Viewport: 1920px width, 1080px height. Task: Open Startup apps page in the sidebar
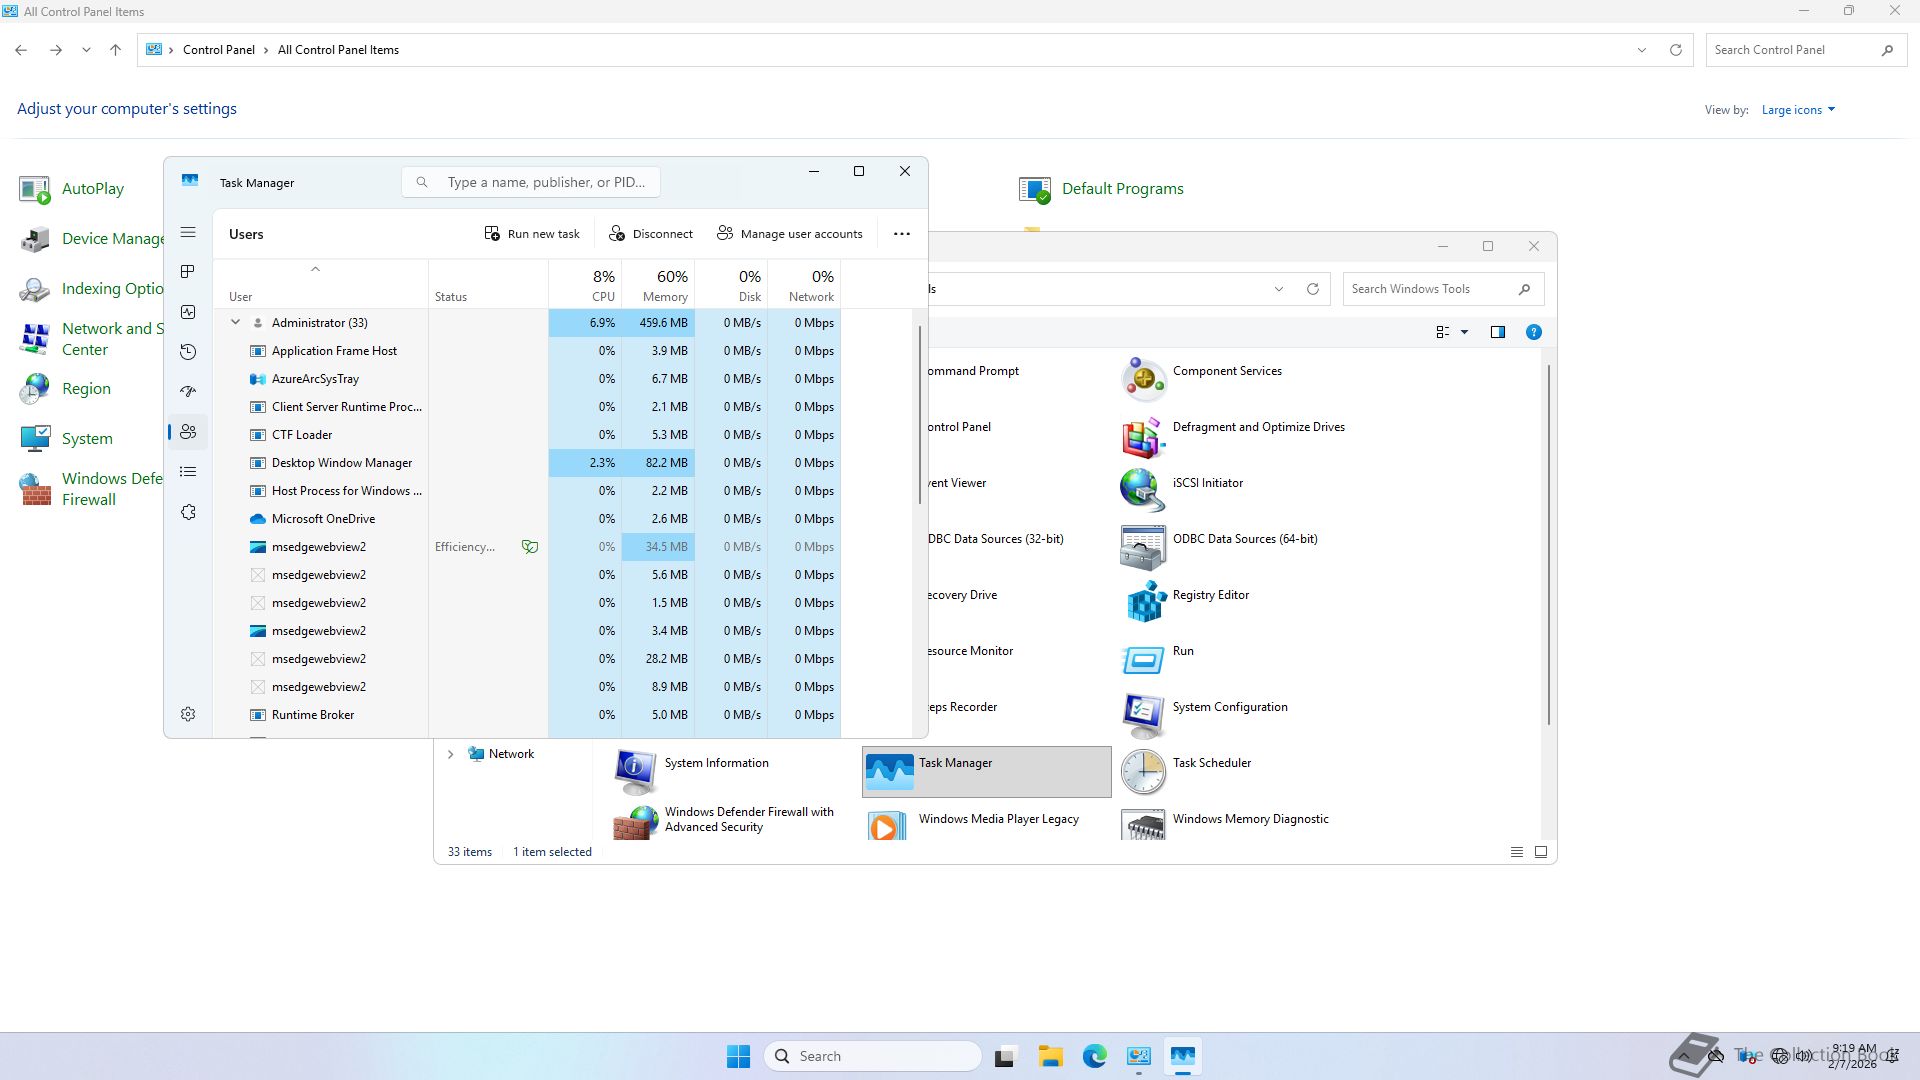(188, 392)
